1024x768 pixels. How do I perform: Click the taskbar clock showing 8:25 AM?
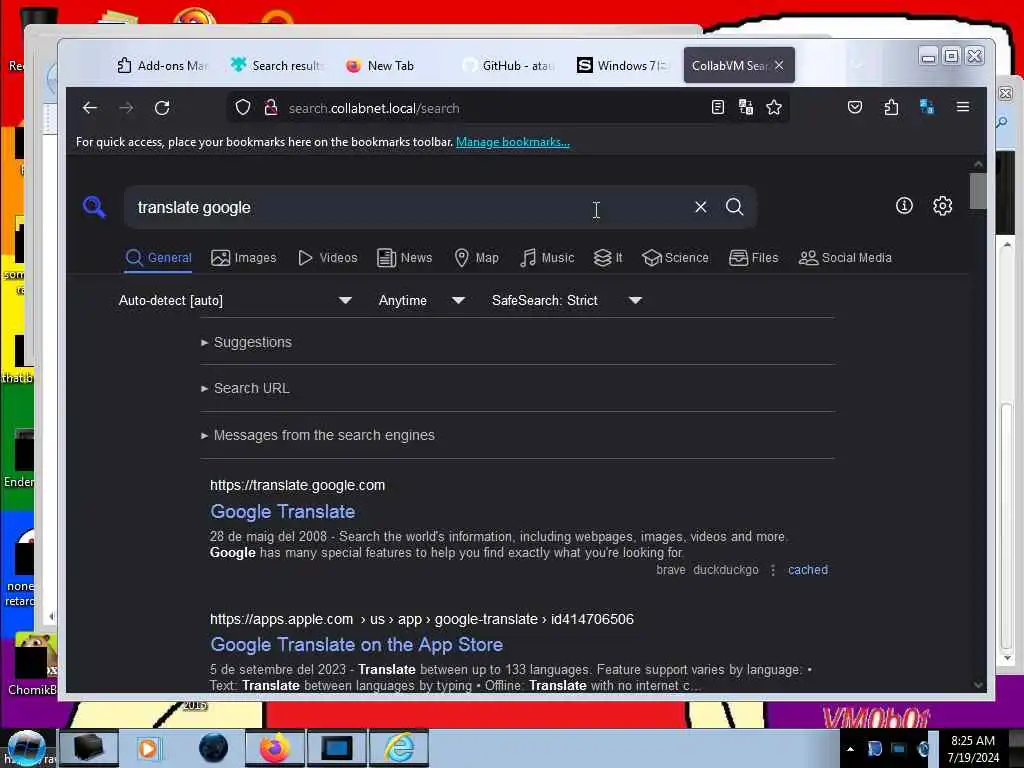[973, 749]
